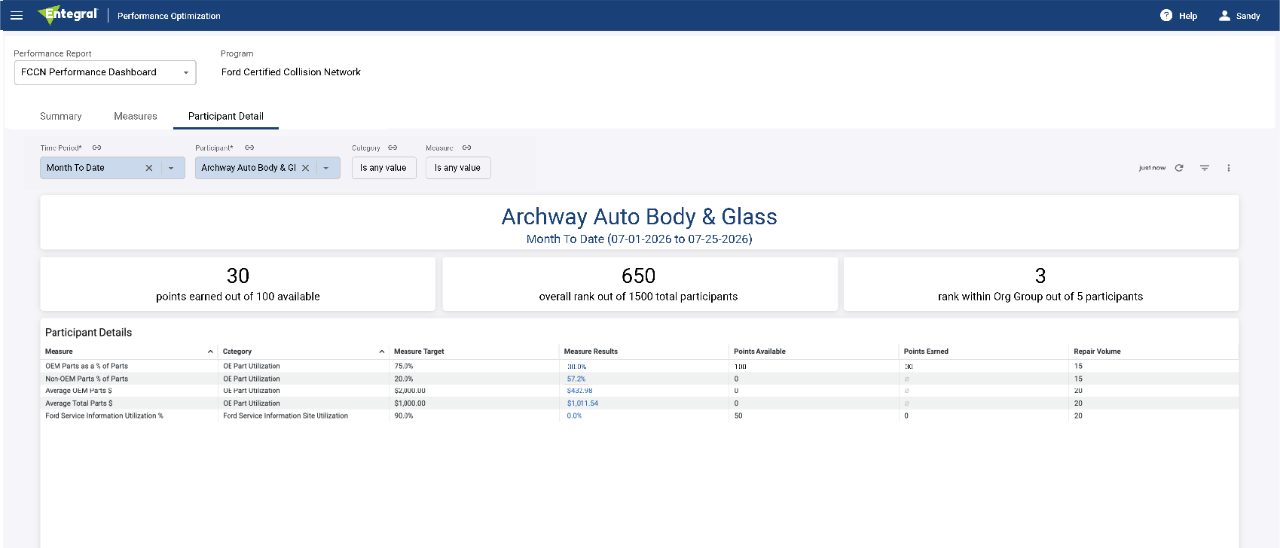Click the Repair Volume column header
The image size is (1280, 548).
1097,352
